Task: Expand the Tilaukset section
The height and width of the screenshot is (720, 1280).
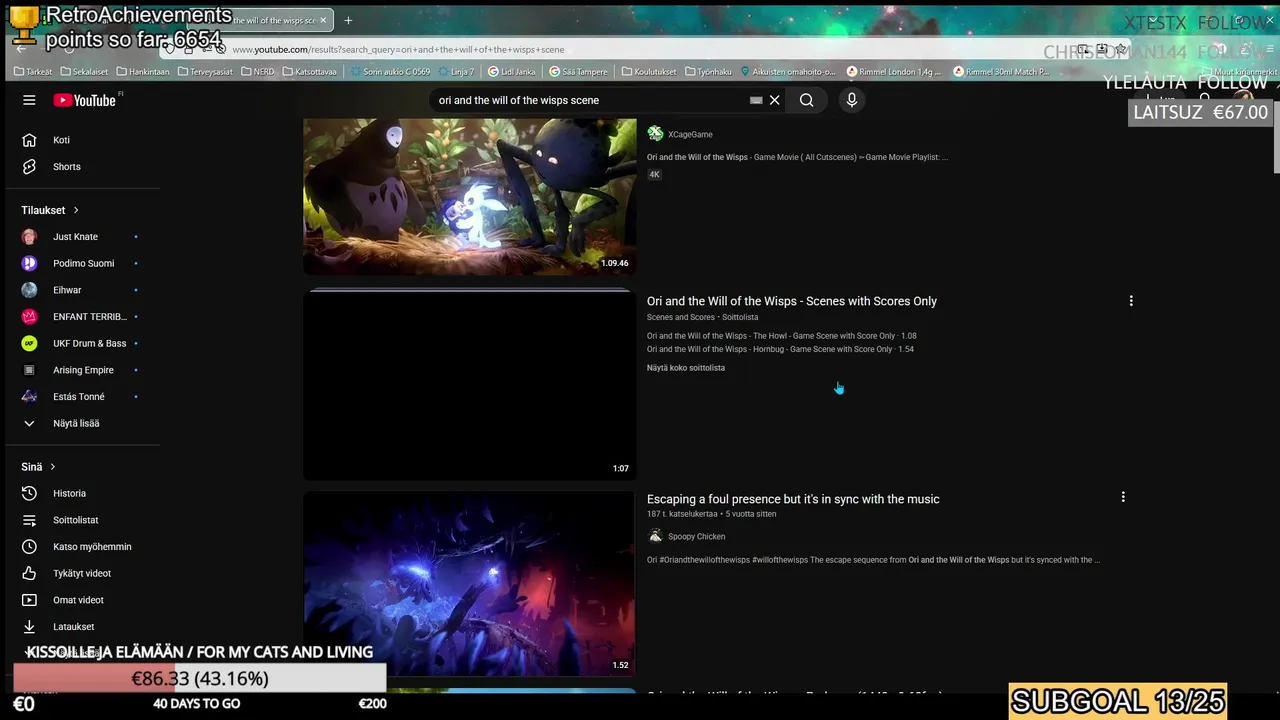Action: 50,210
